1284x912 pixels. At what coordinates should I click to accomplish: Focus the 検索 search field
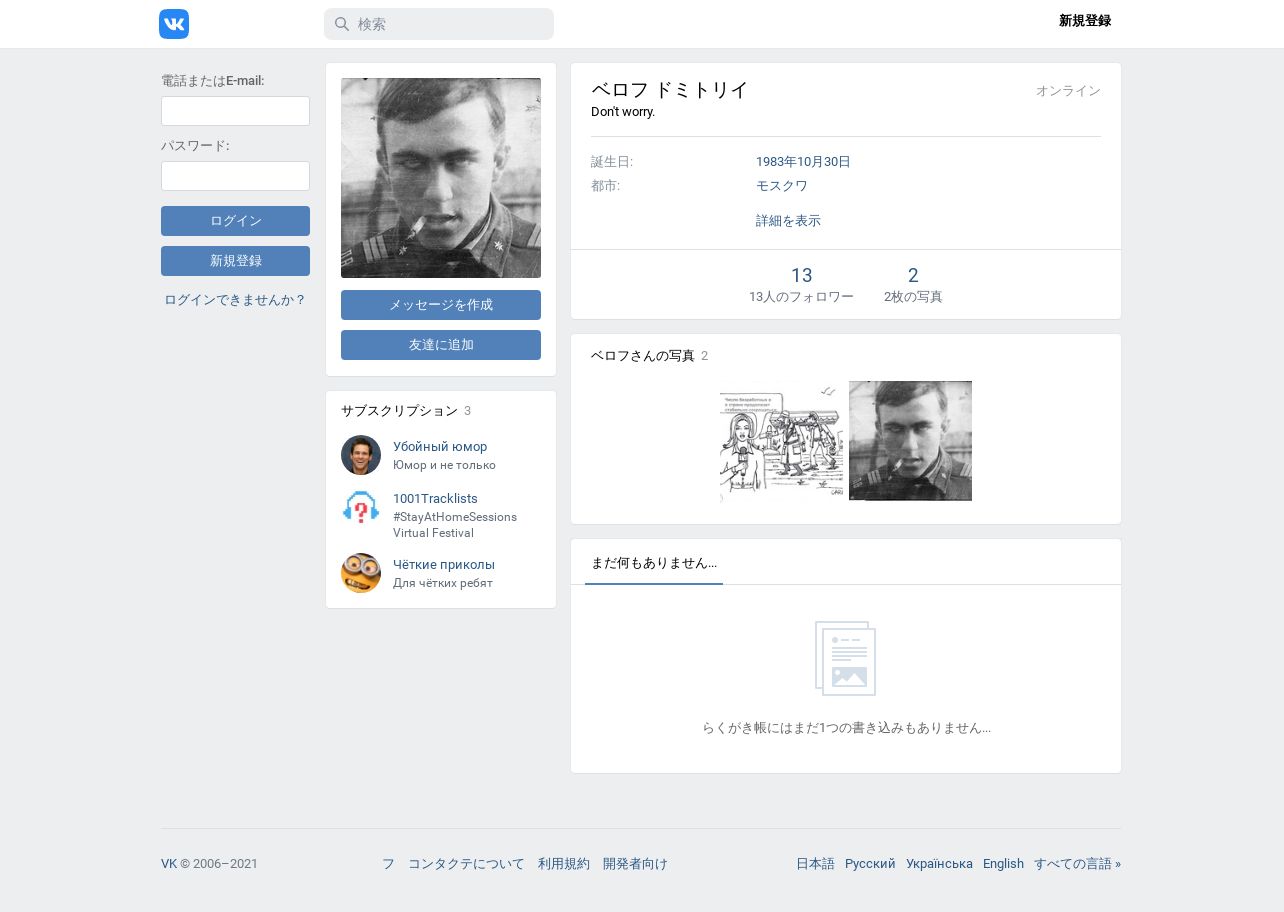click(439, 24)
